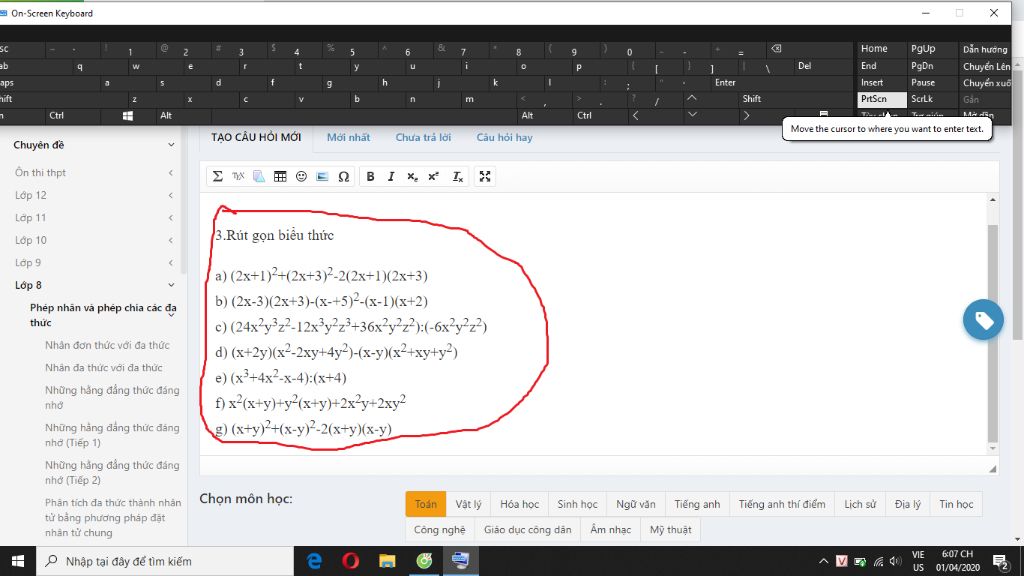Select the Vật lý subject
The image size is (1024, 576).
(468, 504)
